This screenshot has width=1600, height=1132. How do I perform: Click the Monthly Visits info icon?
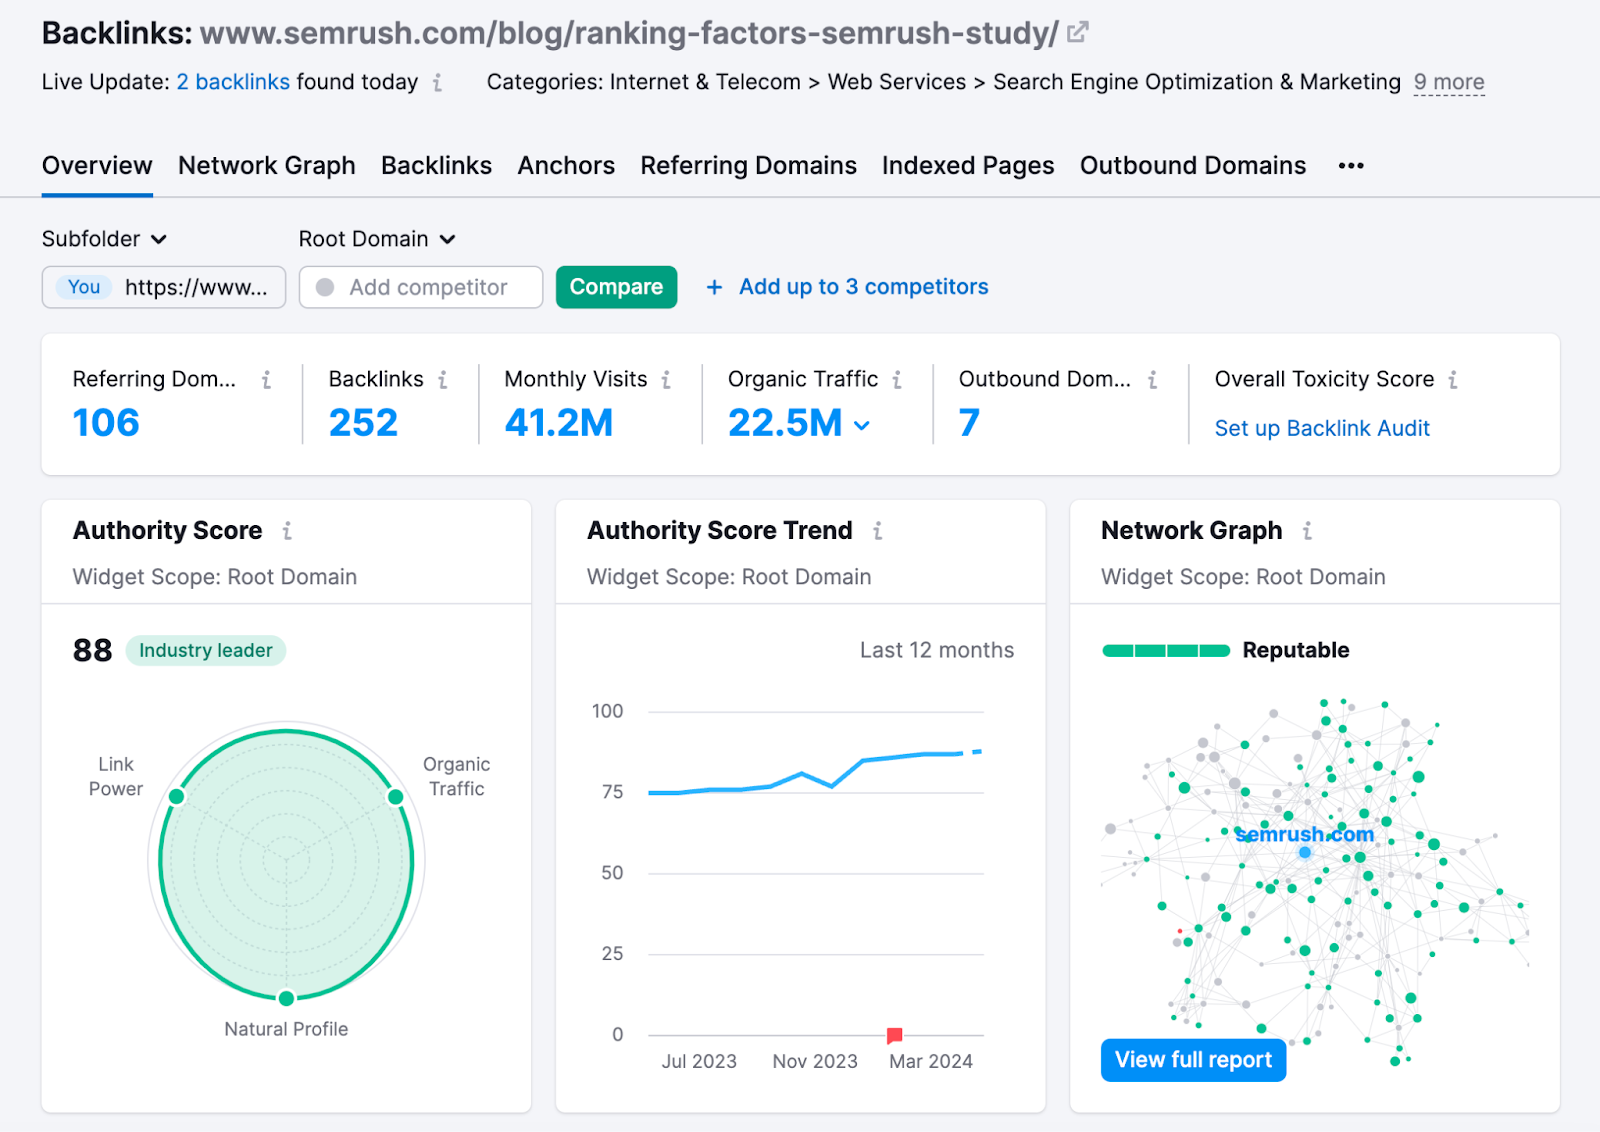[665, 380]
